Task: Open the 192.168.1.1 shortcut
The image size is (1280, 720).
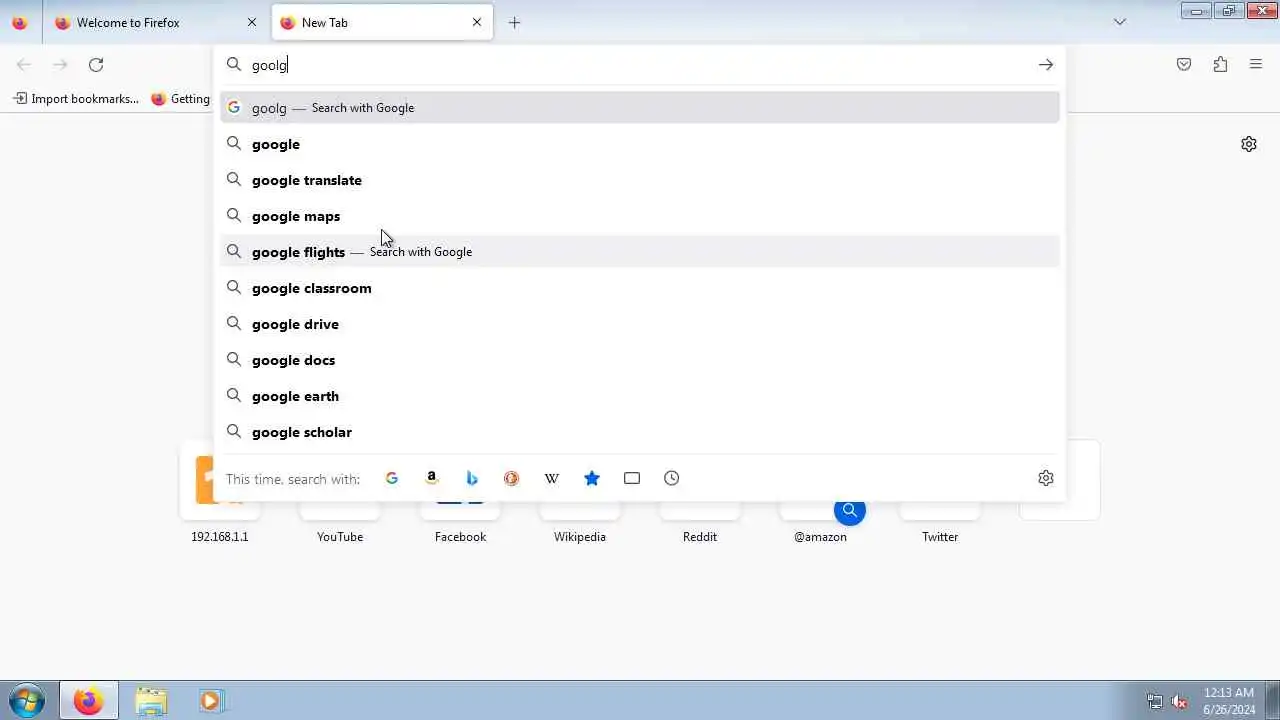Action: pos(220,512)
